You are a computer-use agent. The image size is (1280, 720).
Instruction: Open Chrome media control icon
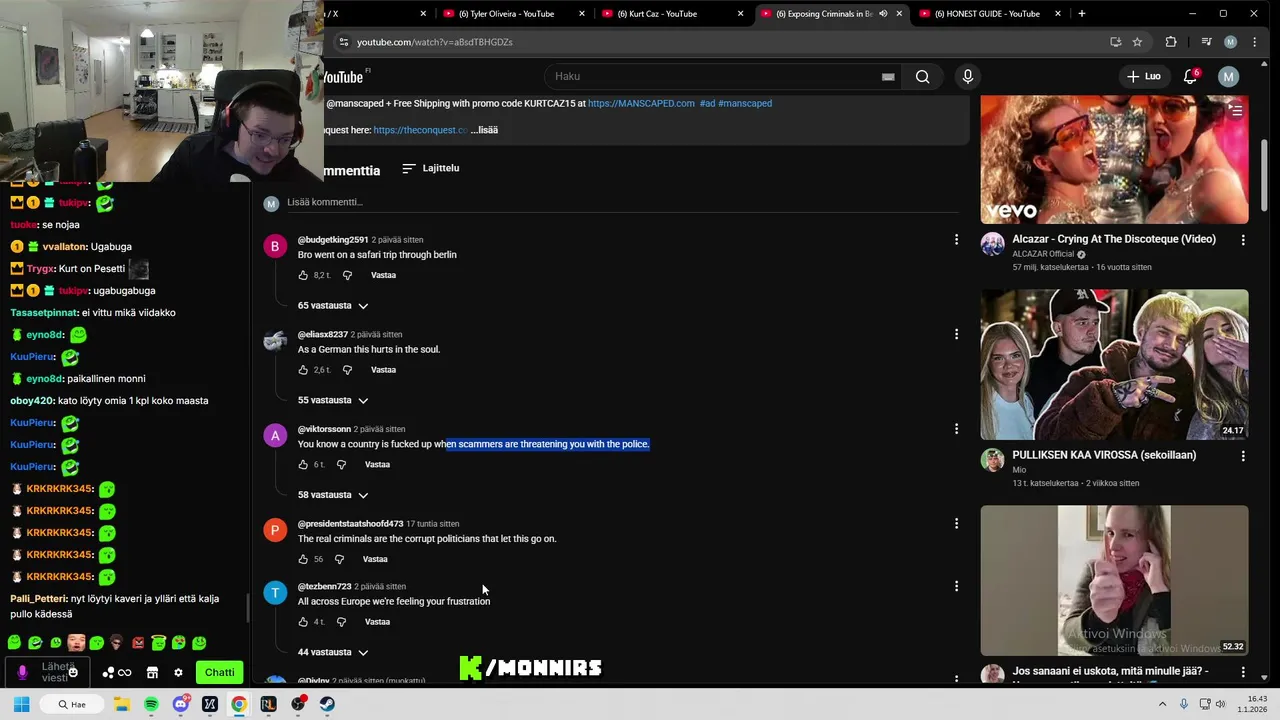click(1206, 42)
